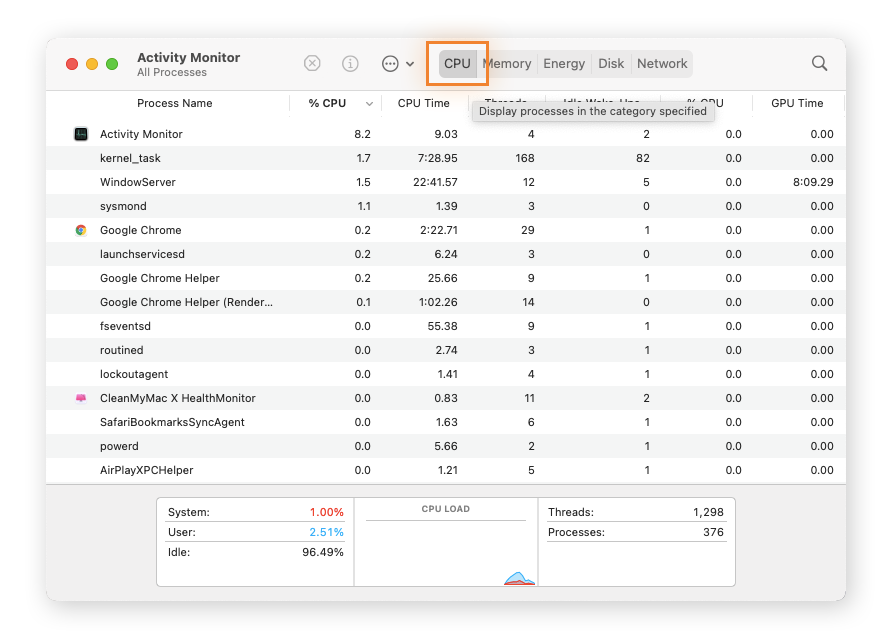The image size is (891, 643).
Task: Expand the chevron beside the ellipsis button
Action: (409, 63)
